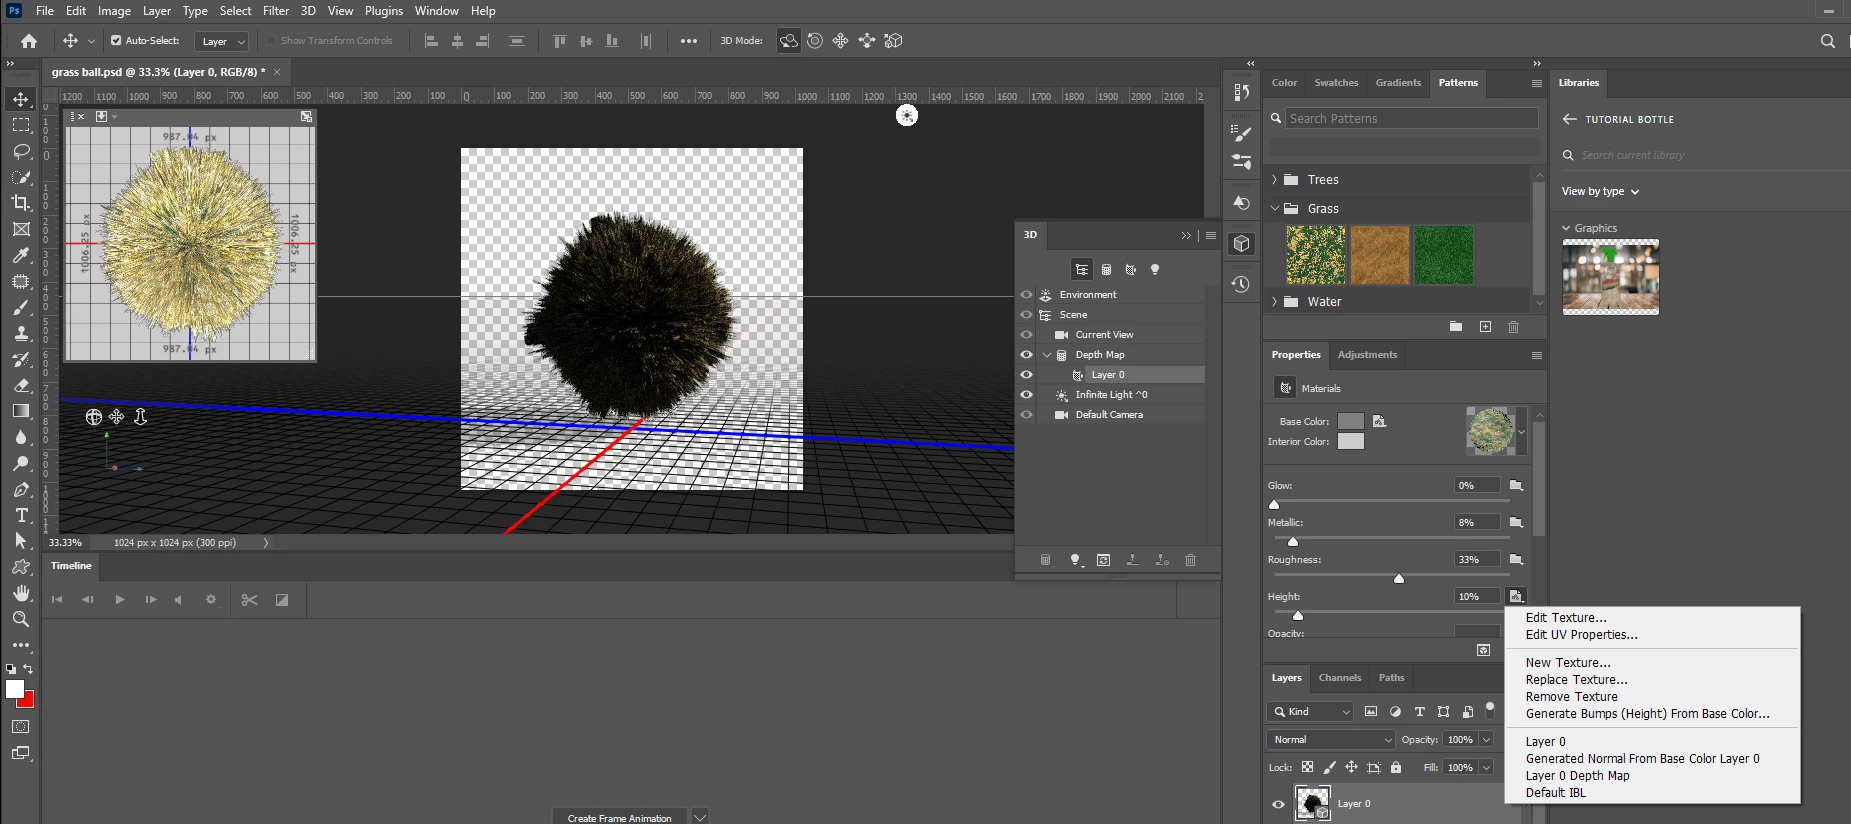The height and width of the screenshot is (824, 1851).
Task: Toggle visibility of Layer 0 in Layers
Action: pos(1278,804)
